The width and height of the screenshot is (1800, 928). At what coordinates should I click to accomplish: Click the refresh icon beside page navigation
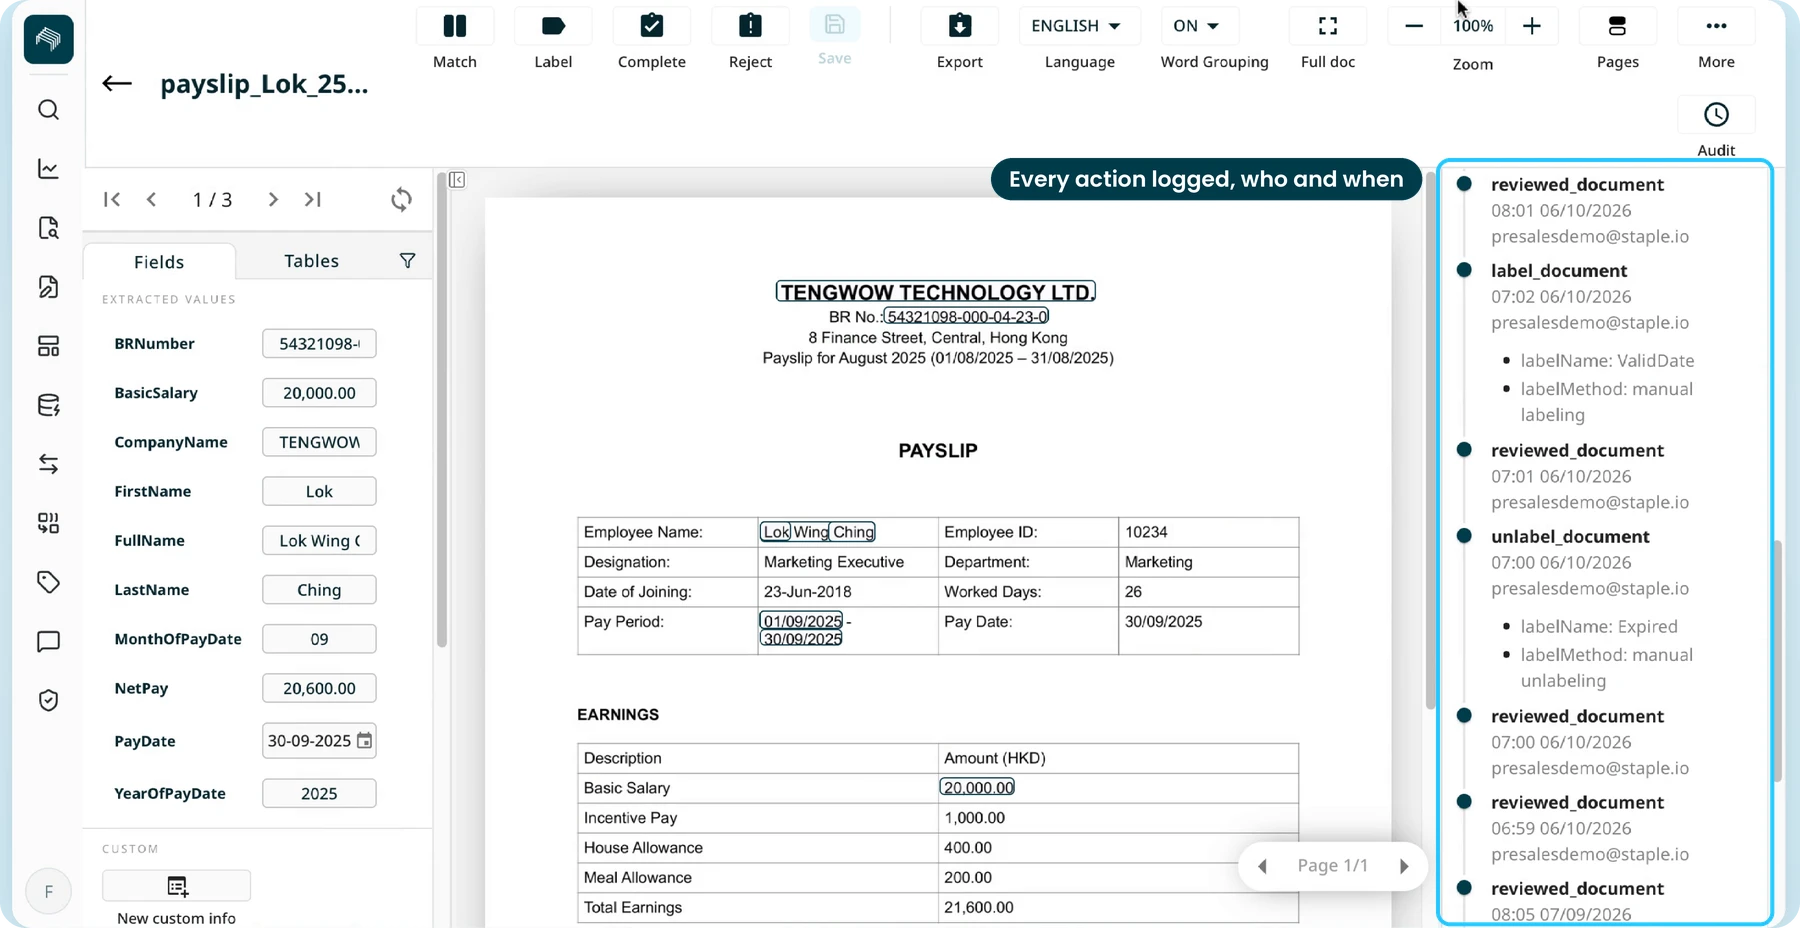pyautogui.click(x=401, y=200)
